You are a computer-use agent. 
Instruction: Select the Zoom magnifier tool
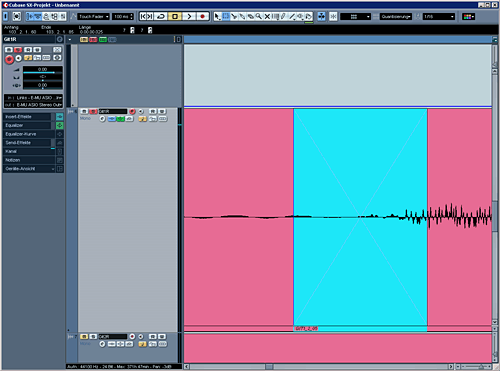pyautogui.click(x=259, y=16)
